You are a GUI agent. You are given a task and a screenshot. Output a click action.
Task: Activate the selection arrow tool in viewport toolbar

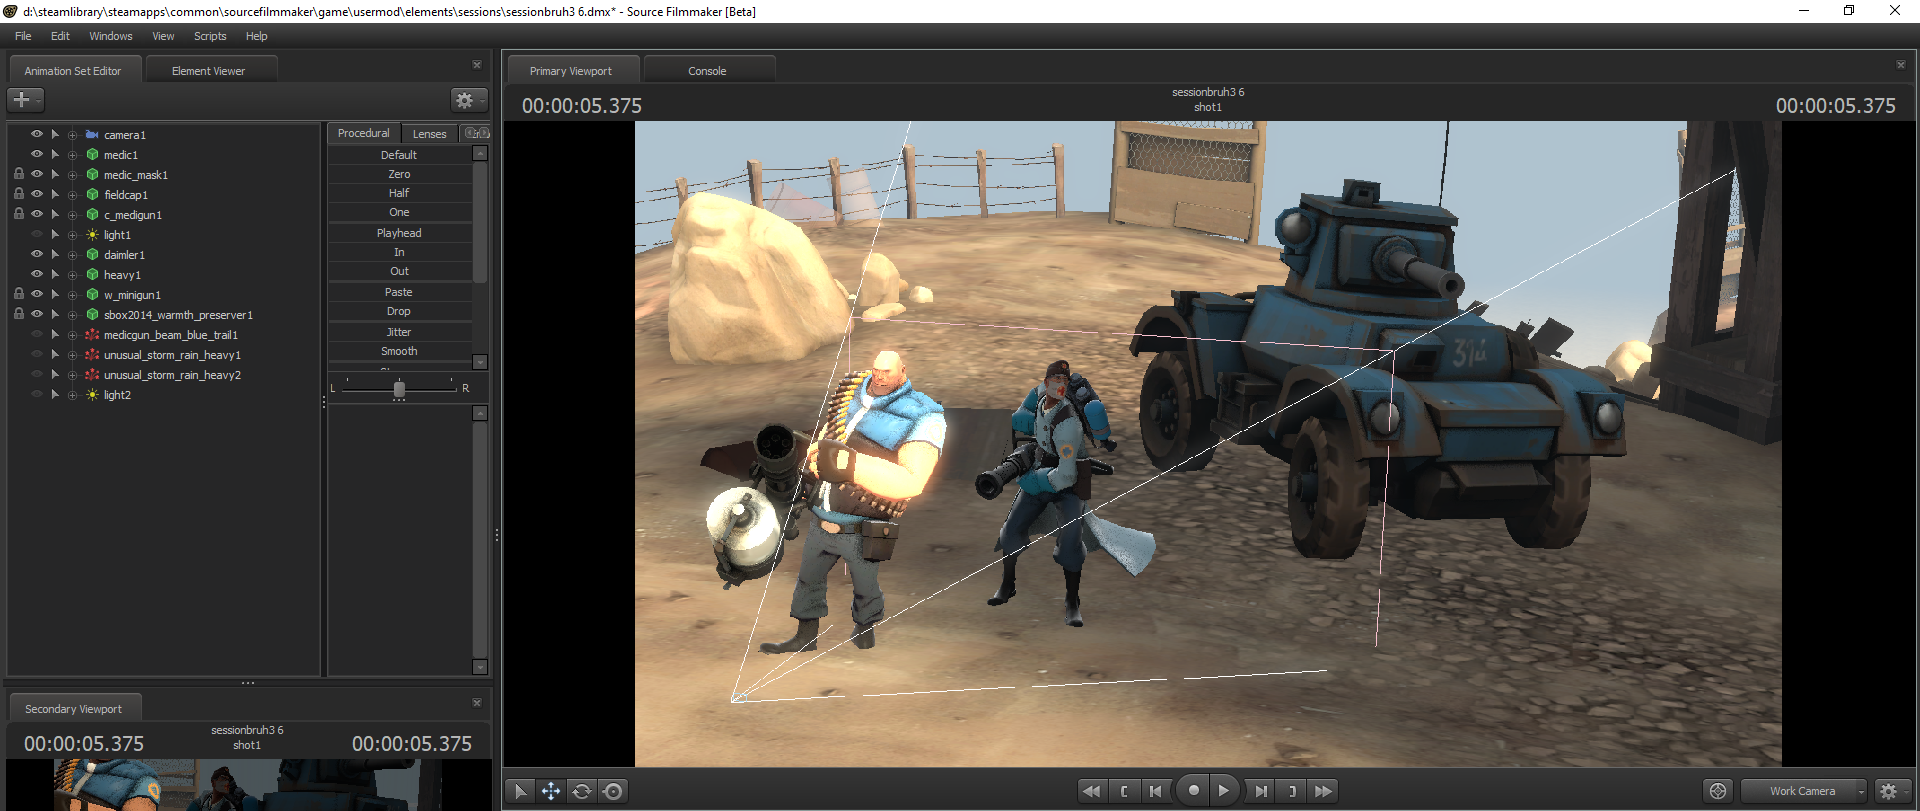click(x=520, y=791)
